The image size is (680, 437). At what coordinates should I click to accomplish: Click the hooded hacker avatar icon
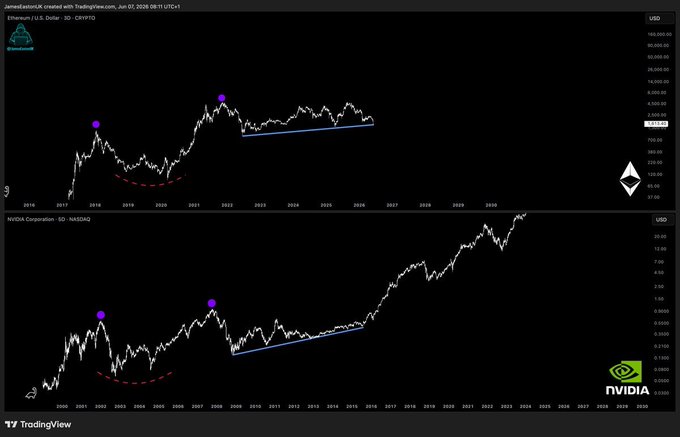point(20,35)
